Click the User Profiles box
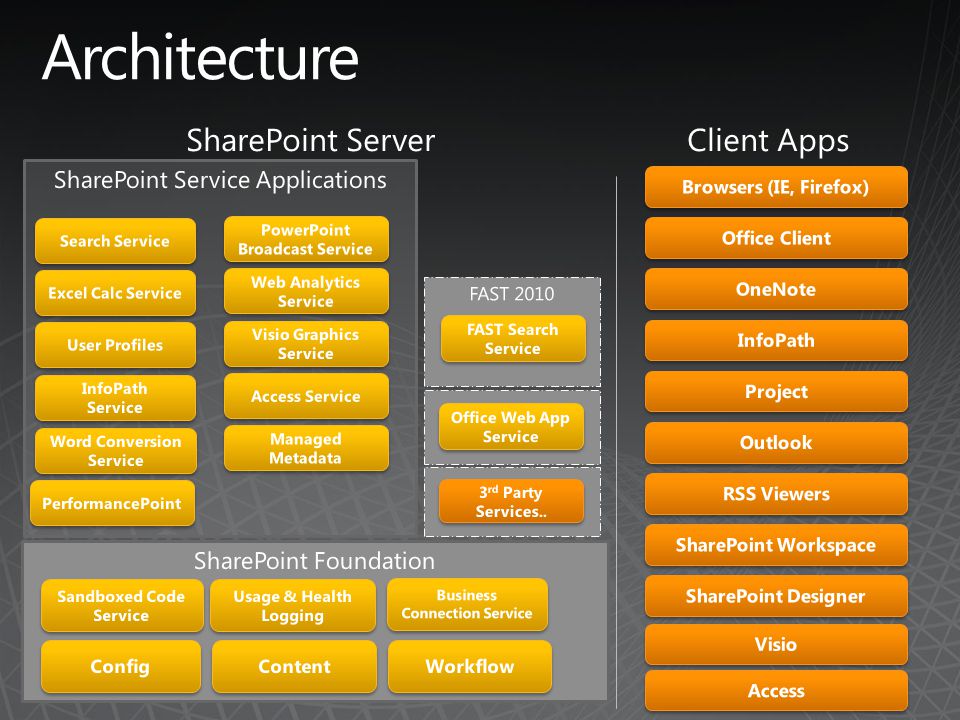The width and height of the screenshot is (960, 720). [x=115, y=345]
